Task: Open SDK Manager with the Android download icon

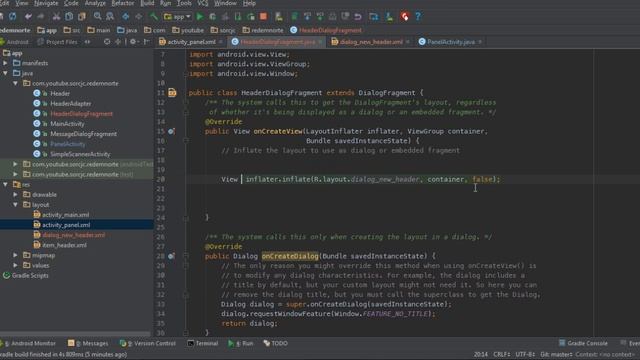Action: pos(389,17)
